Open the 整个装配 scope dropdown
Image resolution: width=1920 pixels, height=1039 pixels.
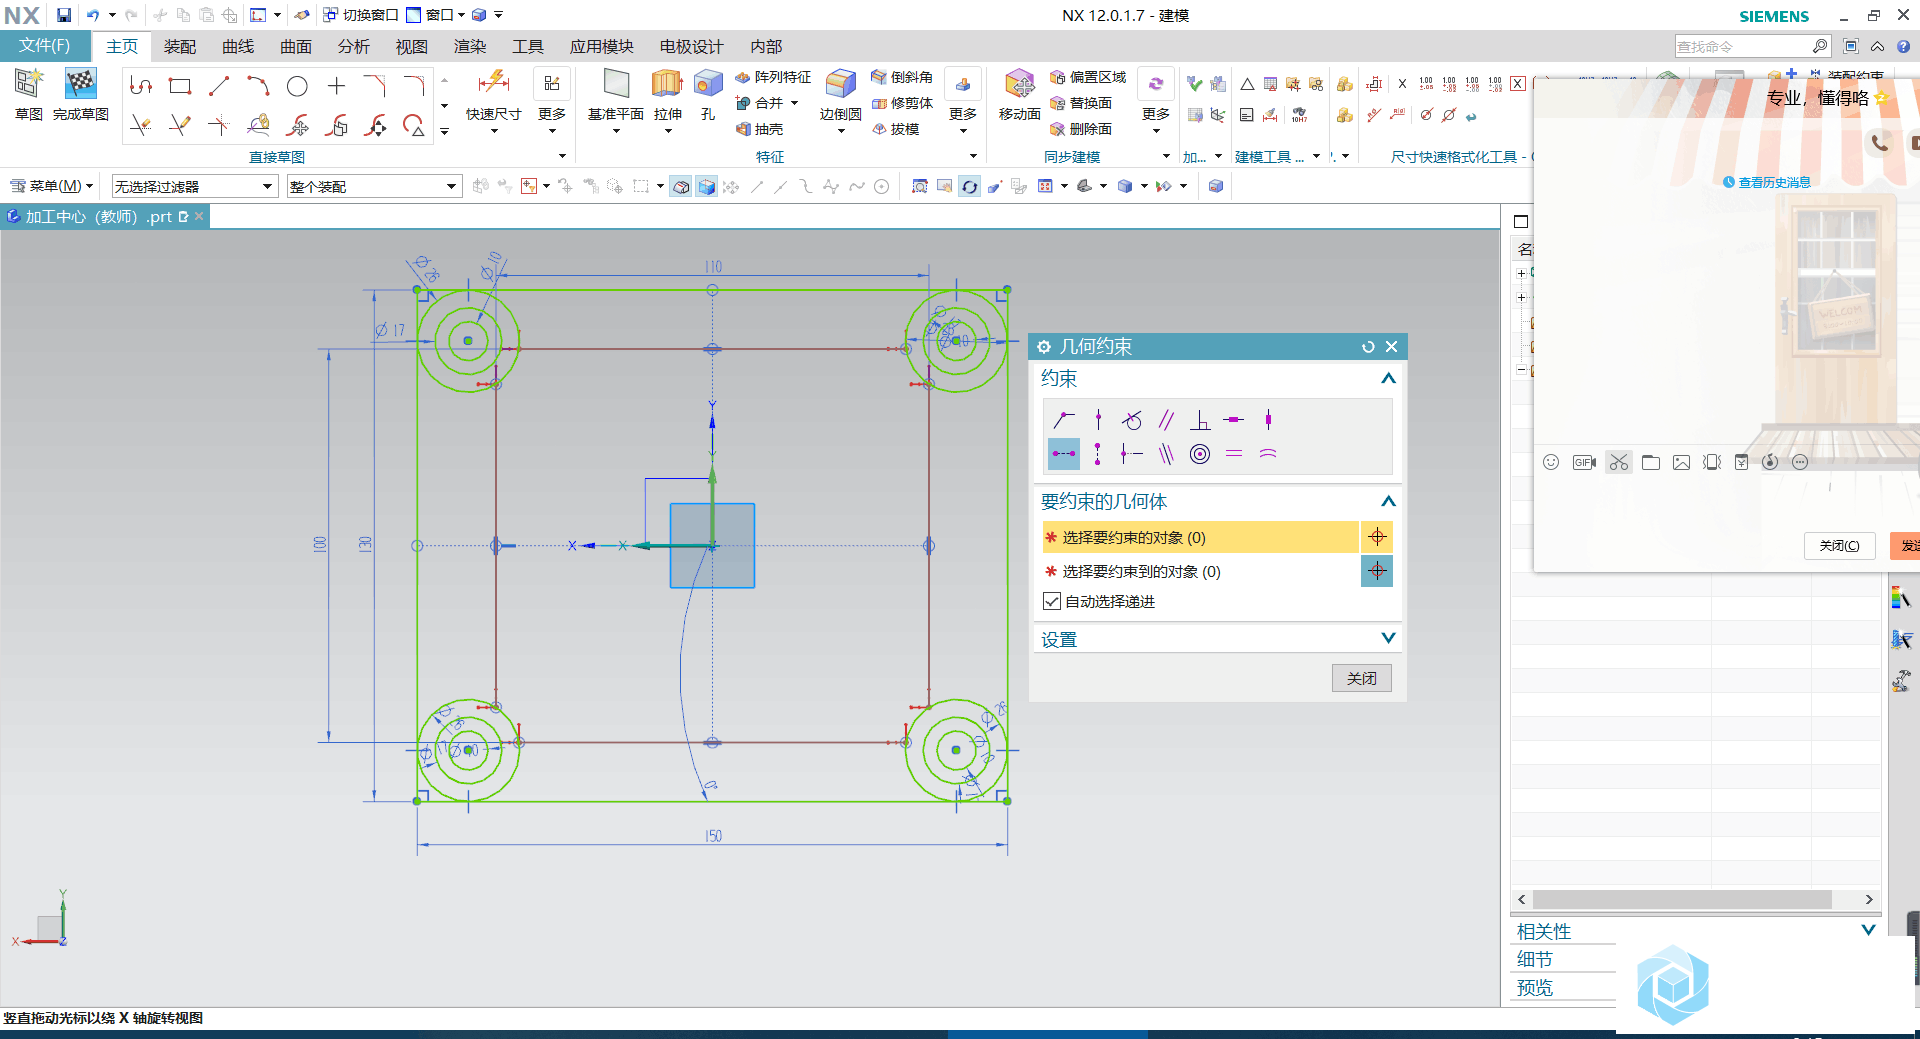click(x=374, y=186)
